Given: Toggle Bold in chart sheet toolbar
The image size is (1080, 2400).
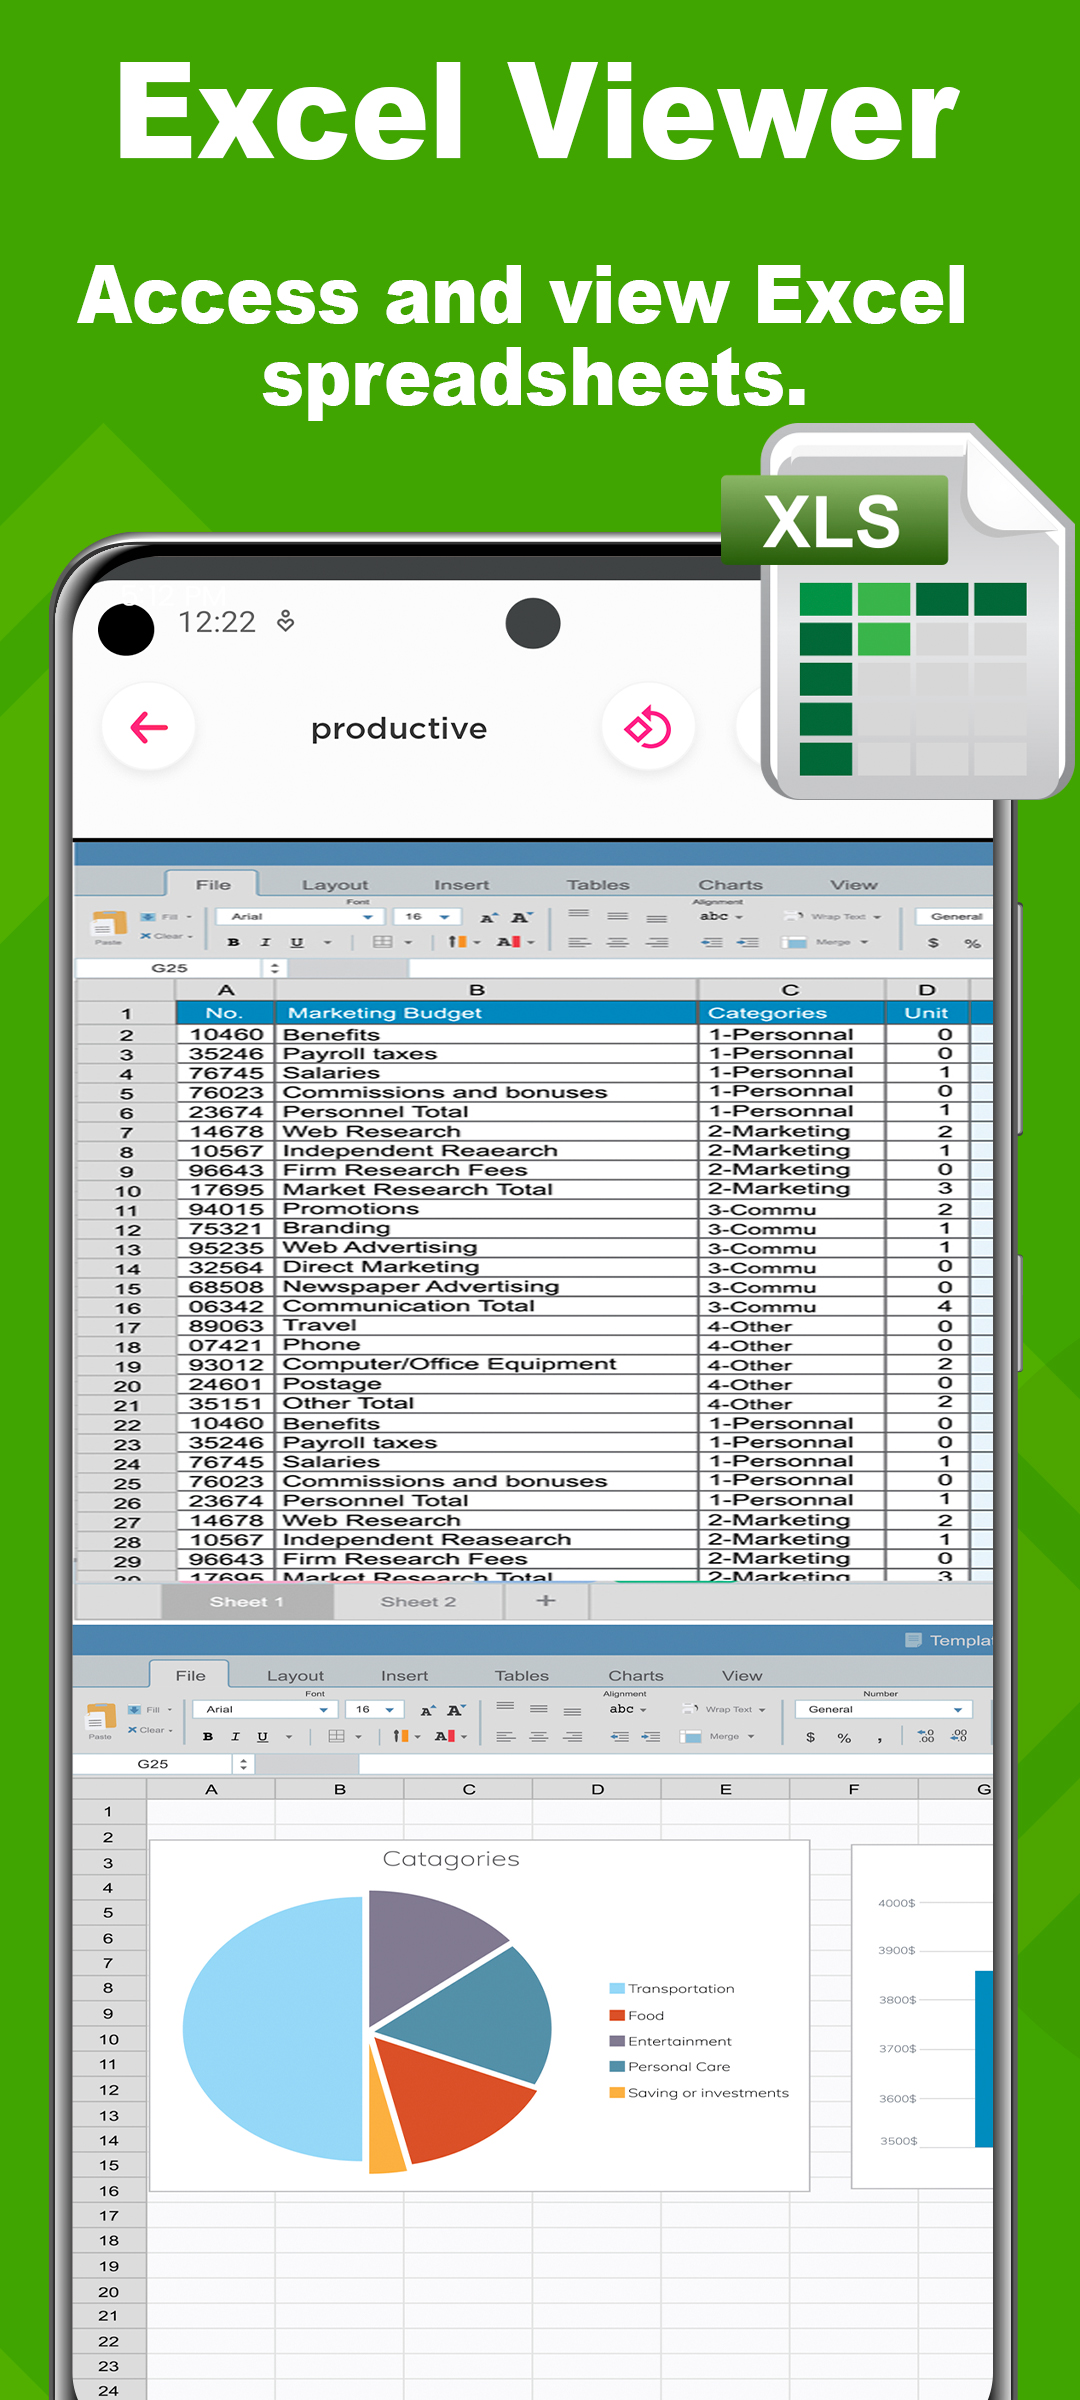Looking at the screenshot, I should coord(208,1737).
